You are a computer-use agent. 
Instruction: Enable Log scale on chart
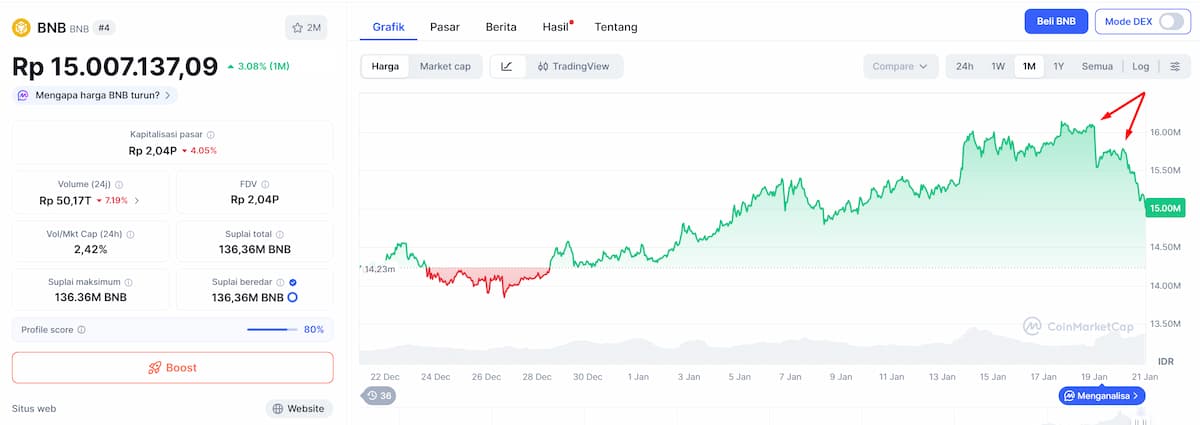(1141, 67)
